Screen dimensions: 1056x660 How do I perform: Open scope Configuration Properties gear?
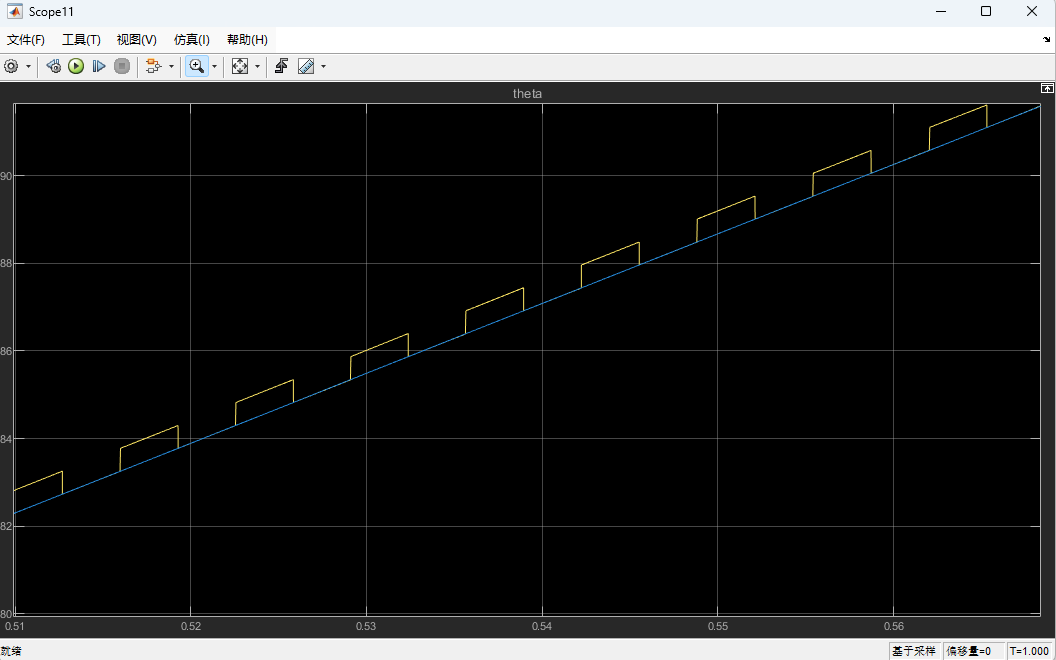[11, 66]
